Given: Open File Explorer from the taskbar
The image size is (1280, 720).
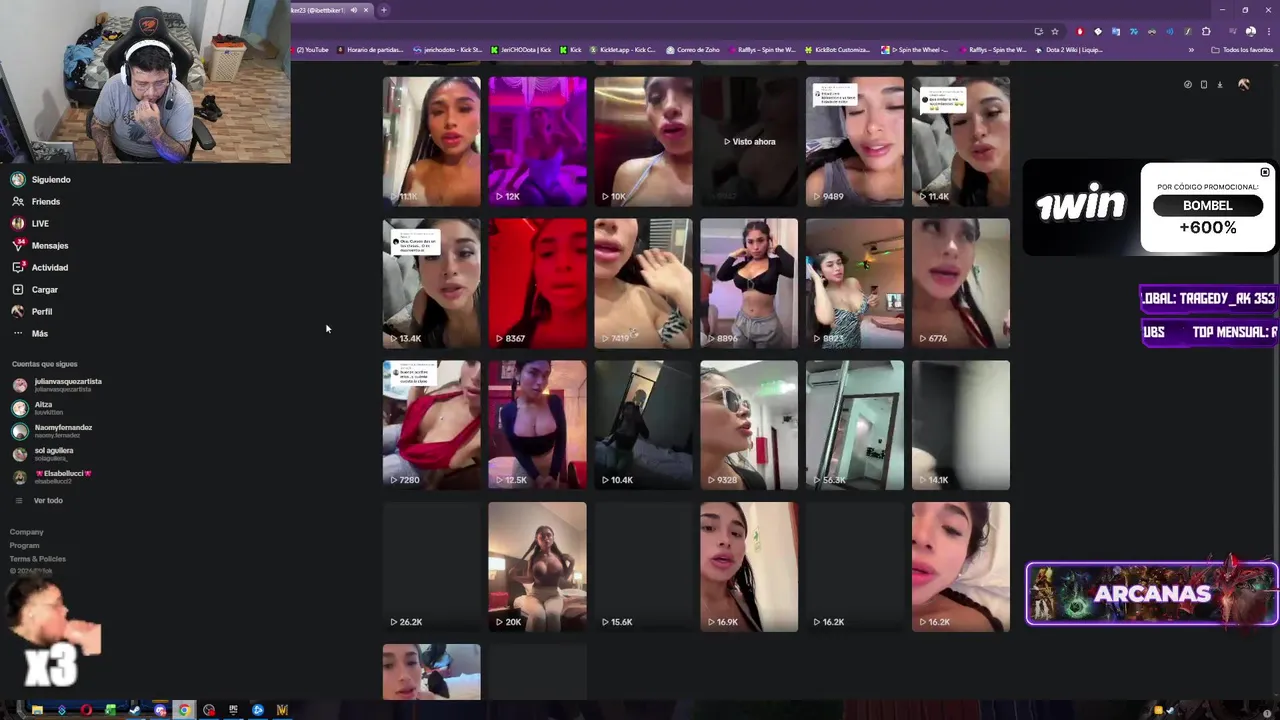Looking at the screenshot, I should point(37,710).
